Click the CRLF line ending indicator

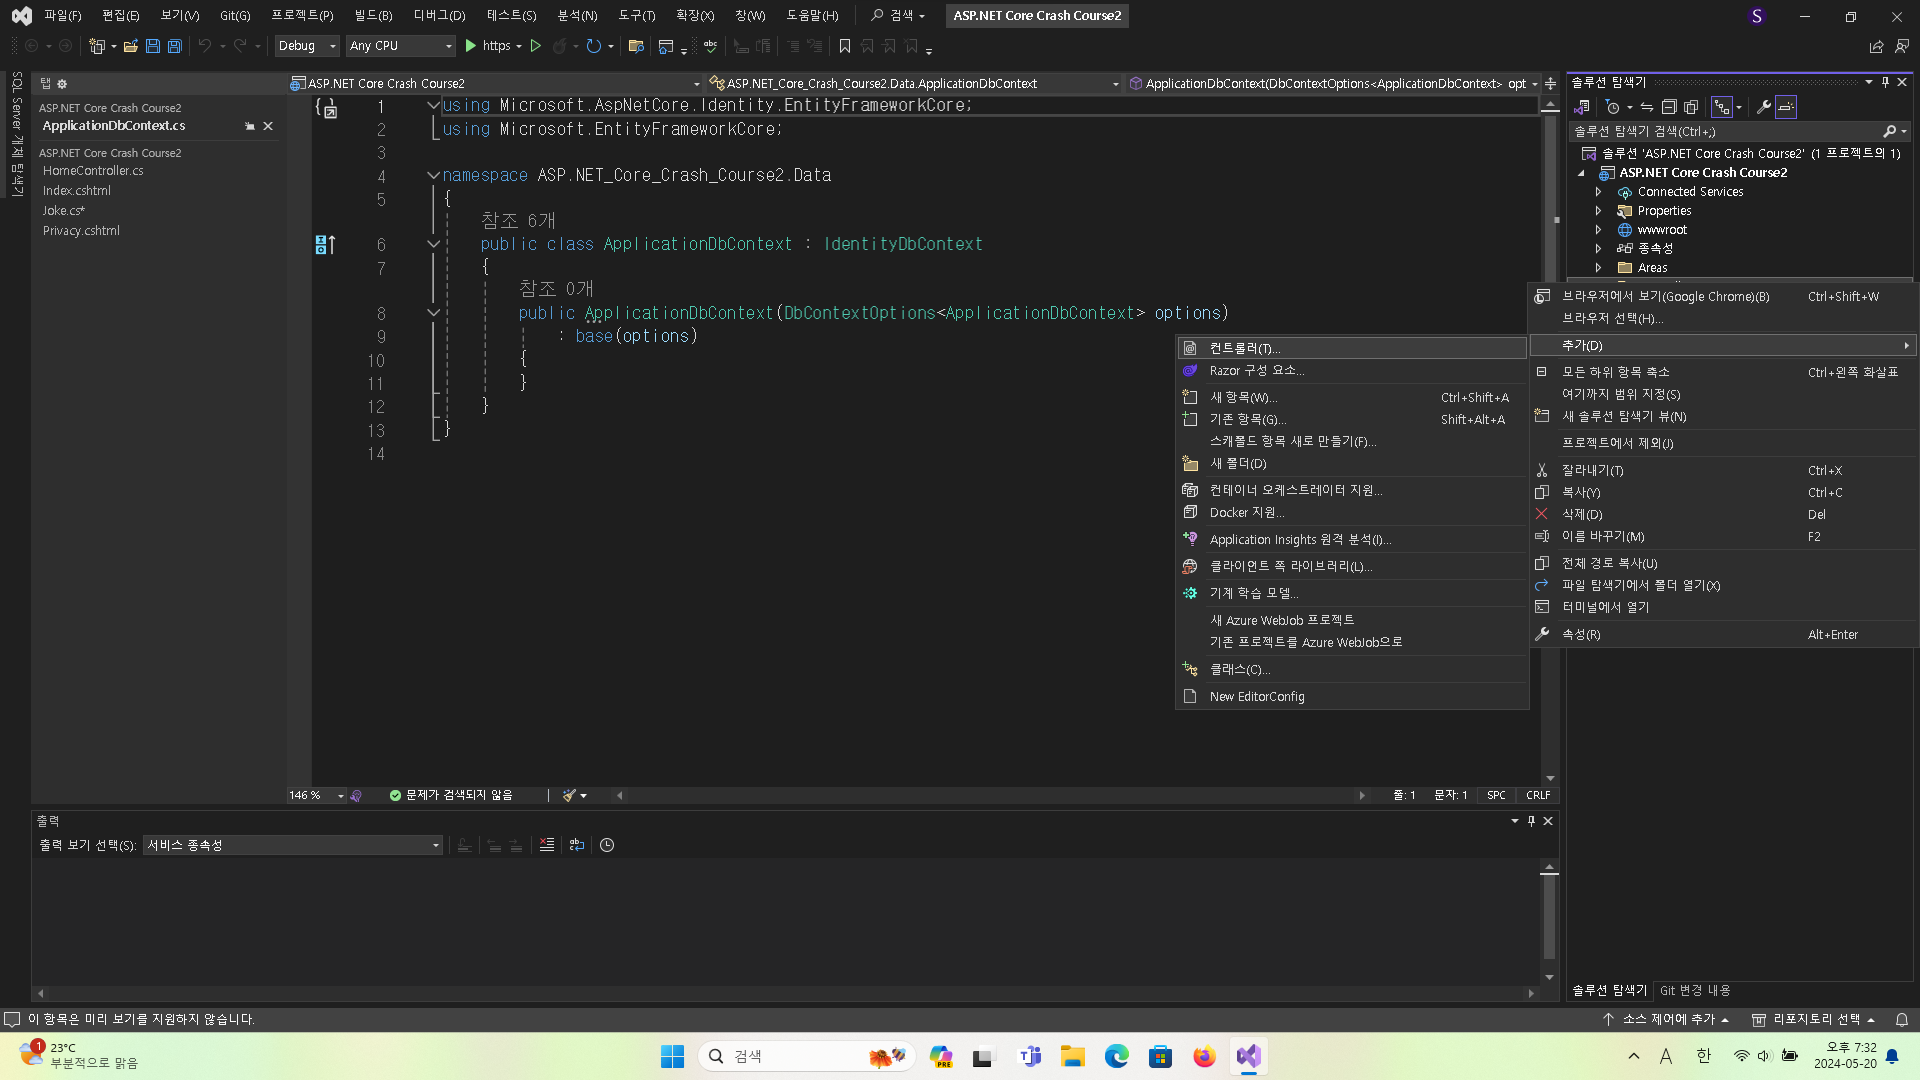(1538, 795)
